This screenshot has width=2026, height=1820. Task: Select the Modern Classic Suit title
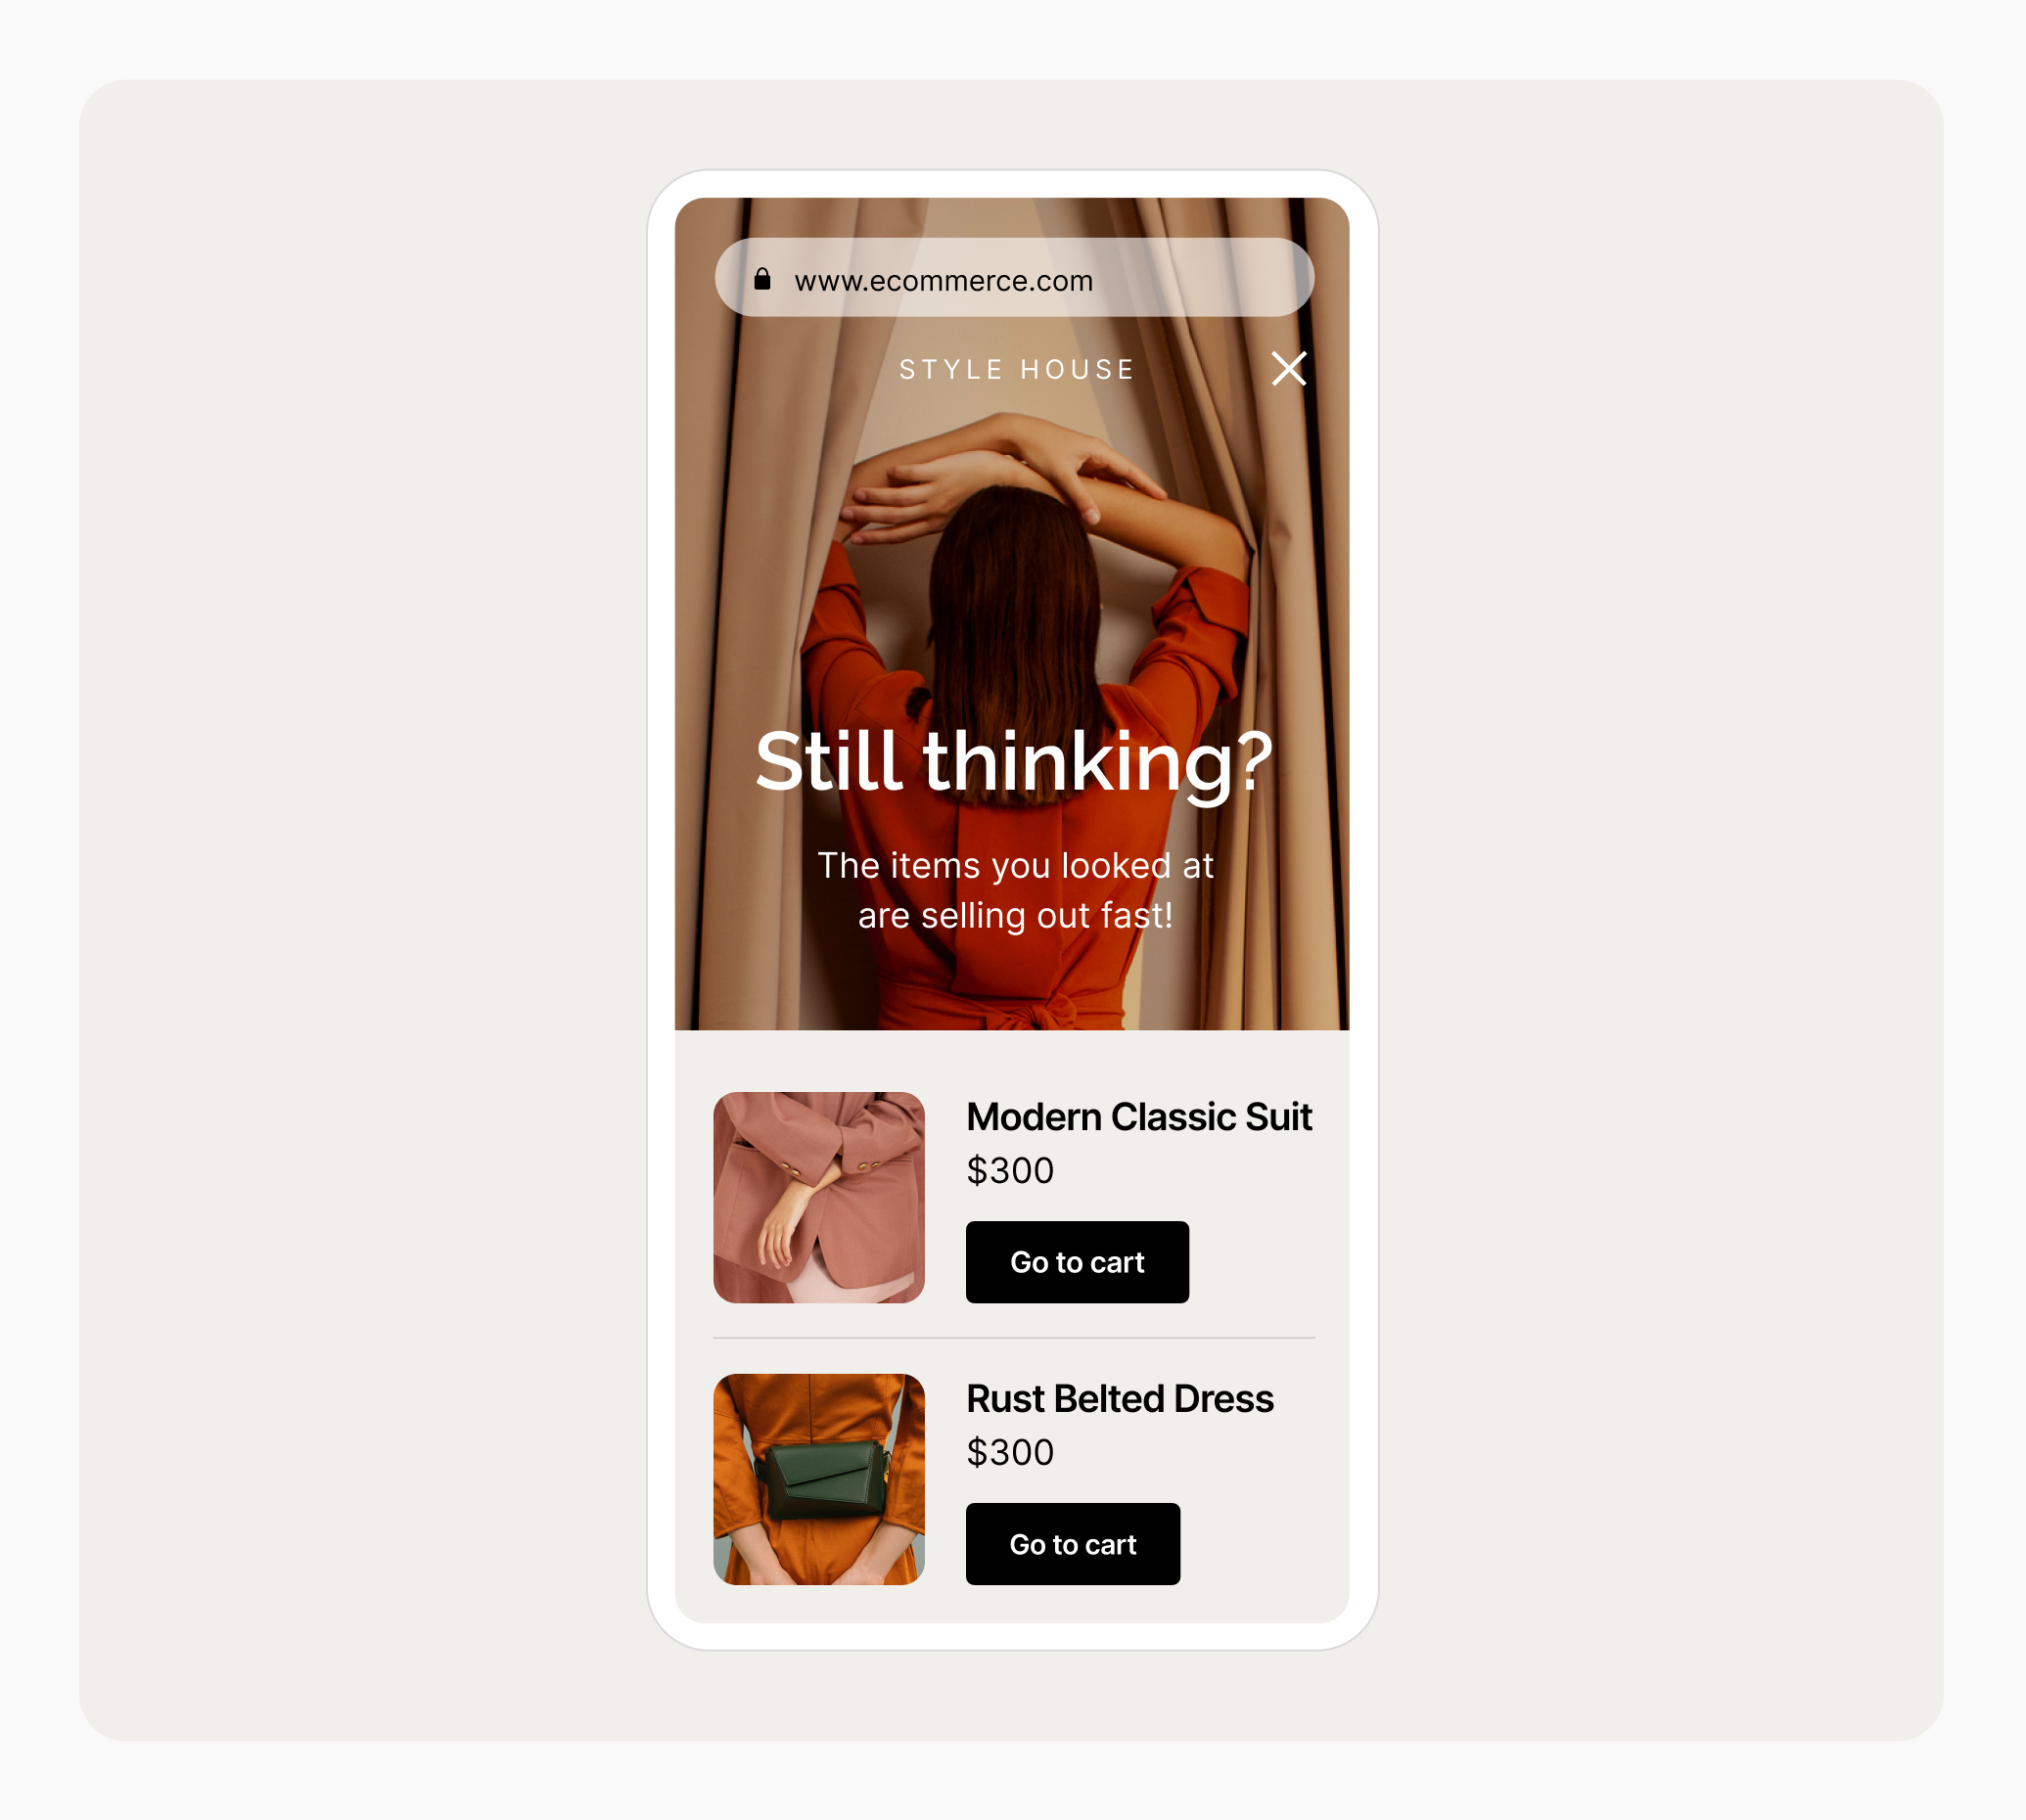(1139, 1117)
